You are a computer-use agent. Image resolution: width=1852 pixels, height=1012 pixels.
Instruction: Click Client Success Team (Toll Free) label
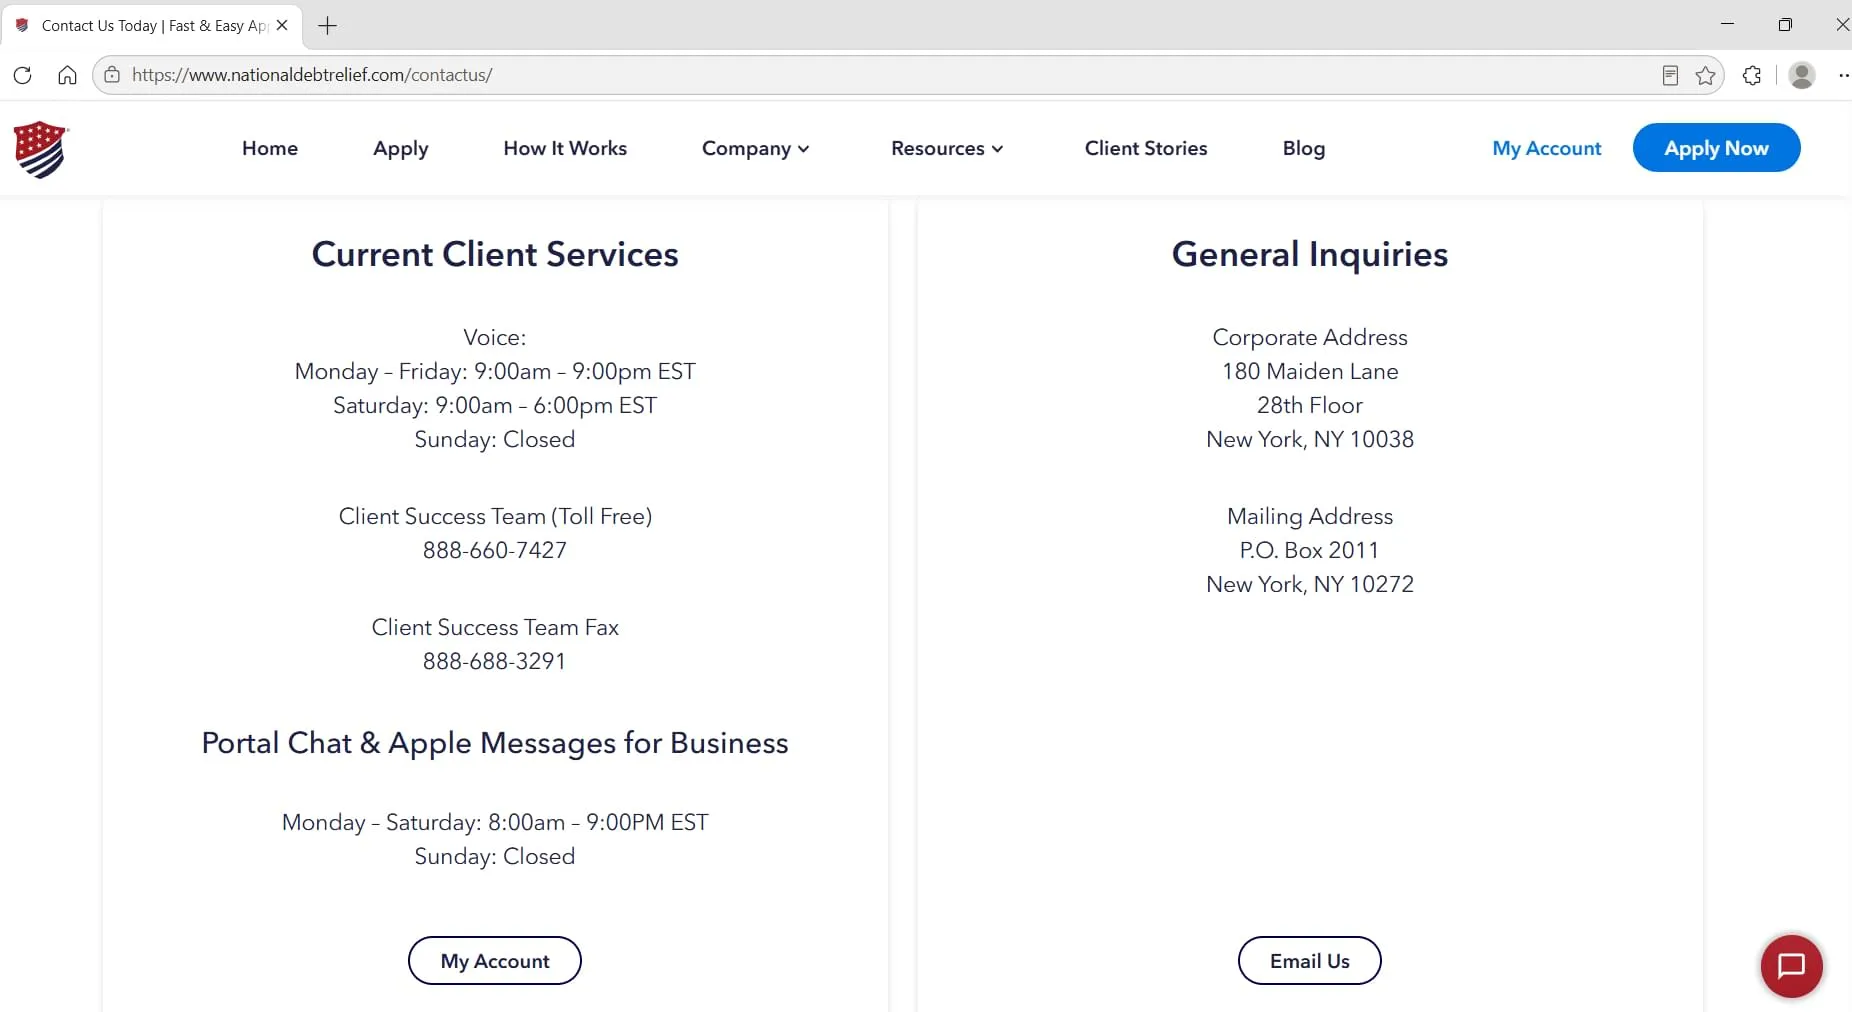[495, 516]
